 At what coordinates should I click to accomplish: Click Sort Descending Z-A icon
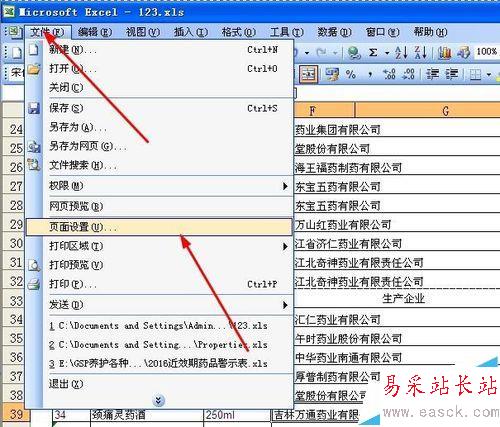pos(421,53)
